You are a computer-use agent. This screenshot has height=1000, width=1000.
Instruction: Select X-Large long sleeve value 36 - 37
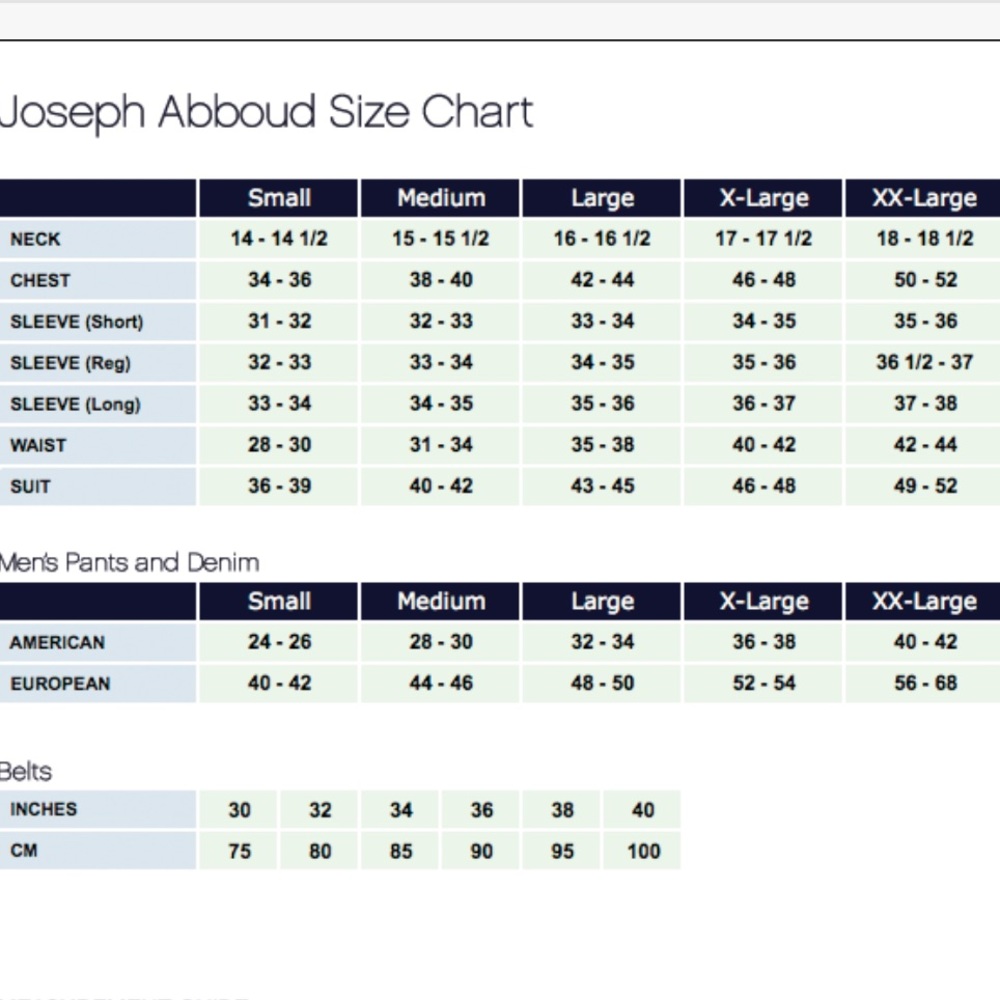pos(764,404)
